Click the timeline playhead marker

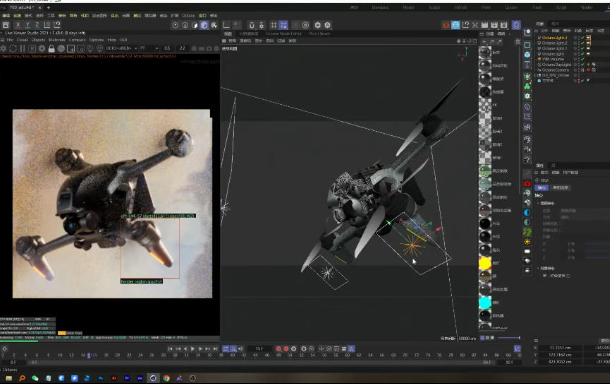(89, 355)
